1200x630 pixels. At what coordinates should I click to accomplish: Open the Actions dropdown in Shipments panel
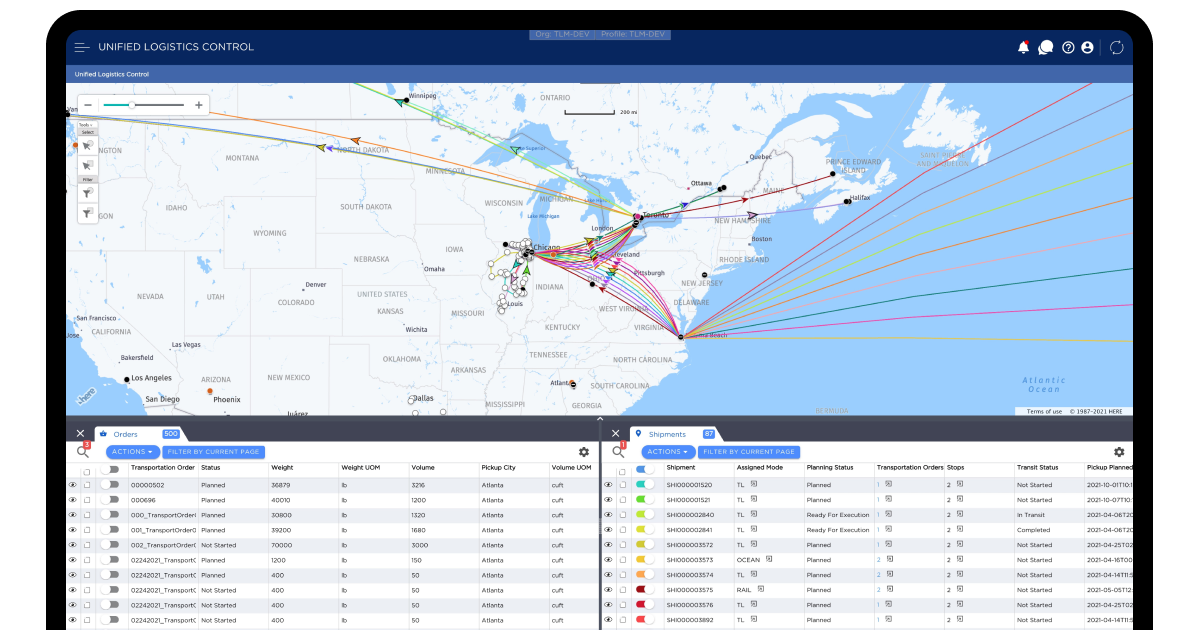point(668,452)
